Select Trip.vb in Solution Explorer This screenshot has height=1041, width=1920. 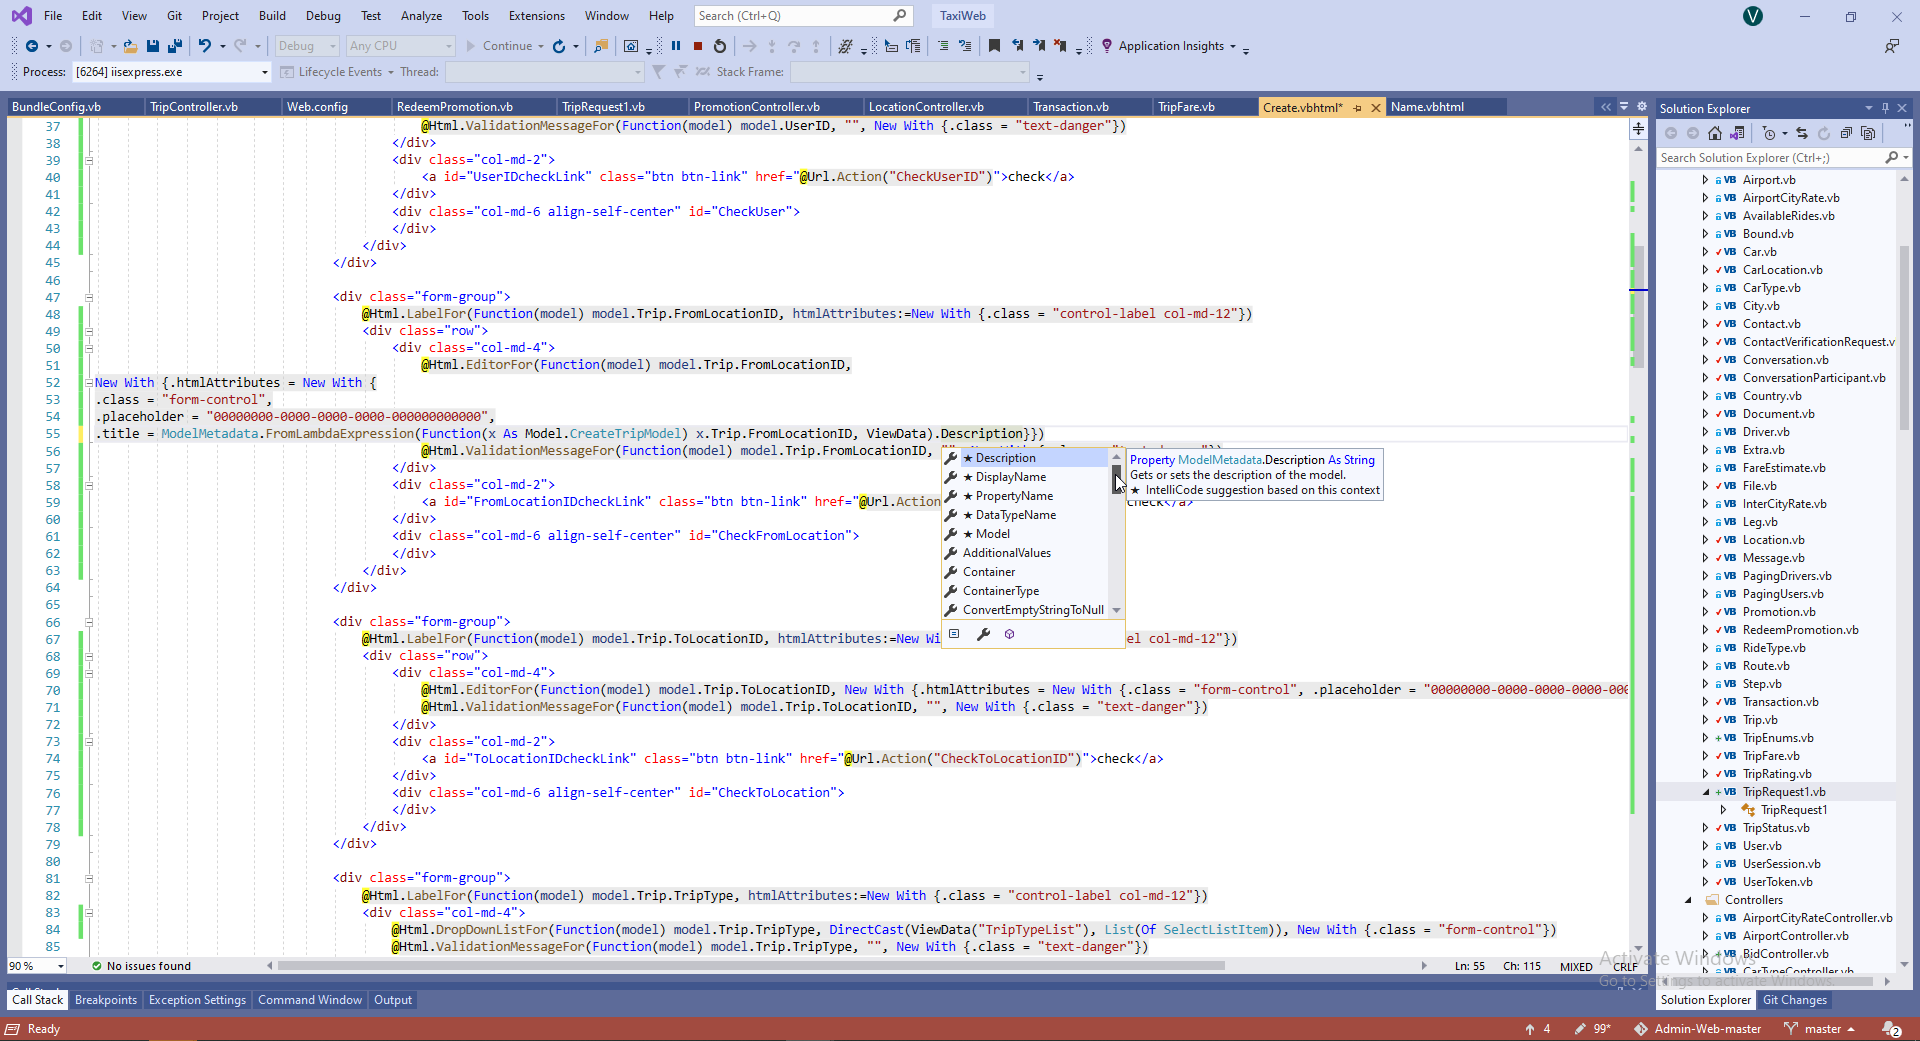point(1760,720)
